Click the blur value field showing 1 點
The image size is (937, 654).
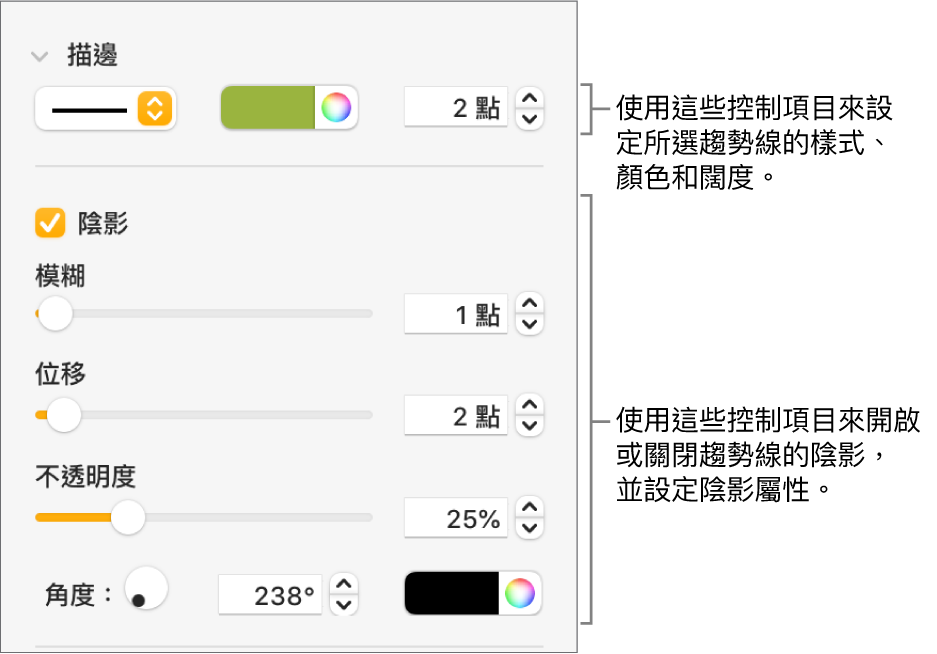click(456, 315)
